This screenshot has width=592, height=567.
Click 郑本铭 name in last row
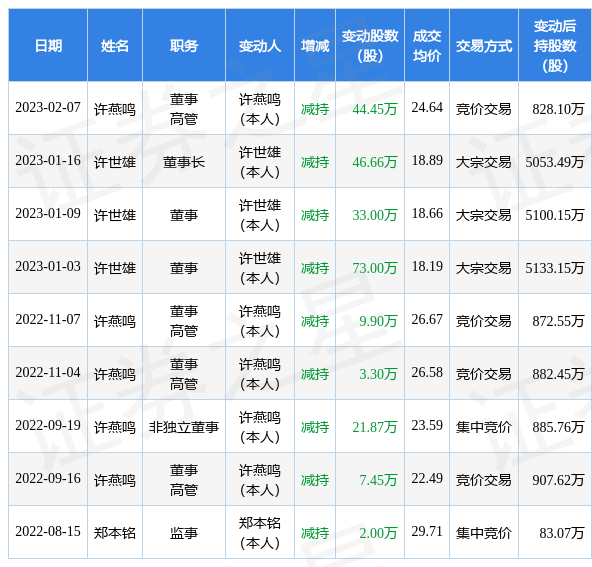click(115, 533)
